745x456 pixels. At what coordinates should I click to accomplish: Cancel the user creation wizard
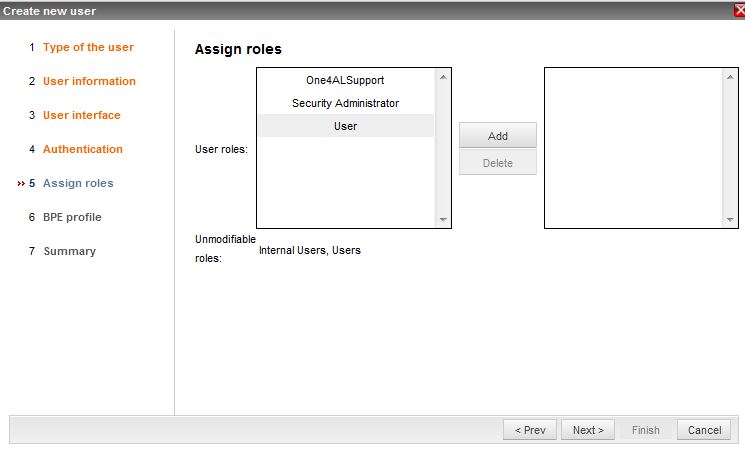pyautogui.click(x=704, y=430)
